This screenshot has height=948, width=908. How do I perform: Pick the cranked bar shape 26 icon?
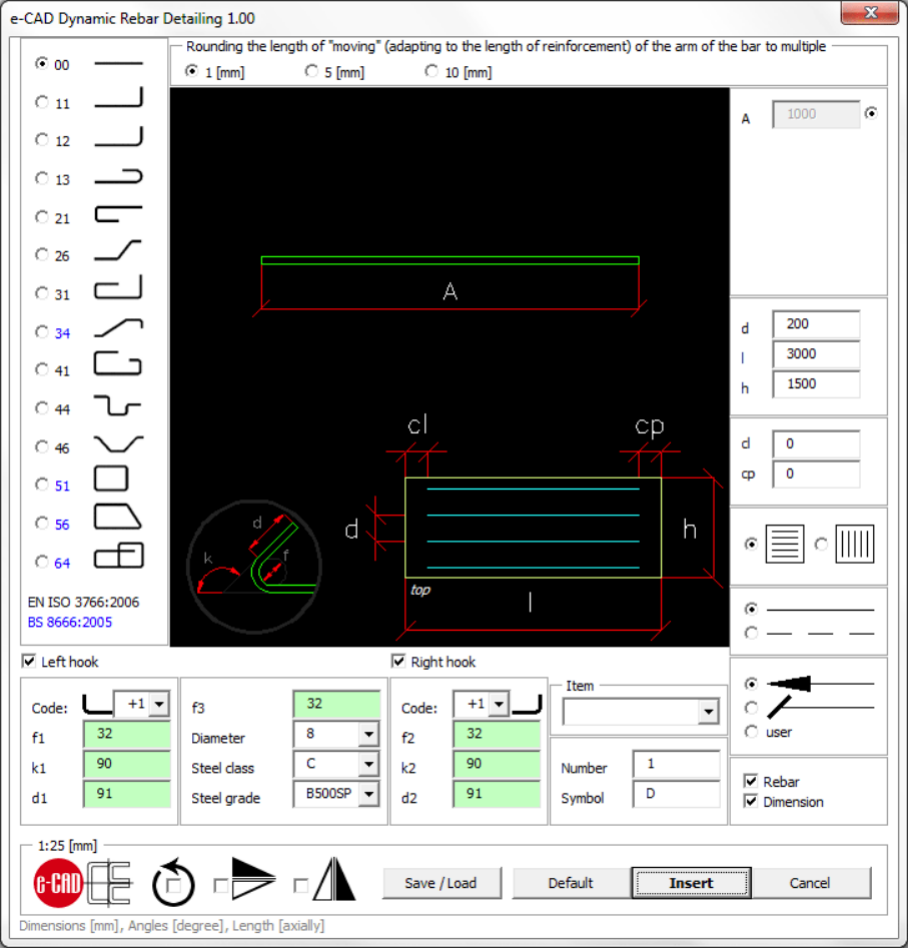click(x=118, y=251)
